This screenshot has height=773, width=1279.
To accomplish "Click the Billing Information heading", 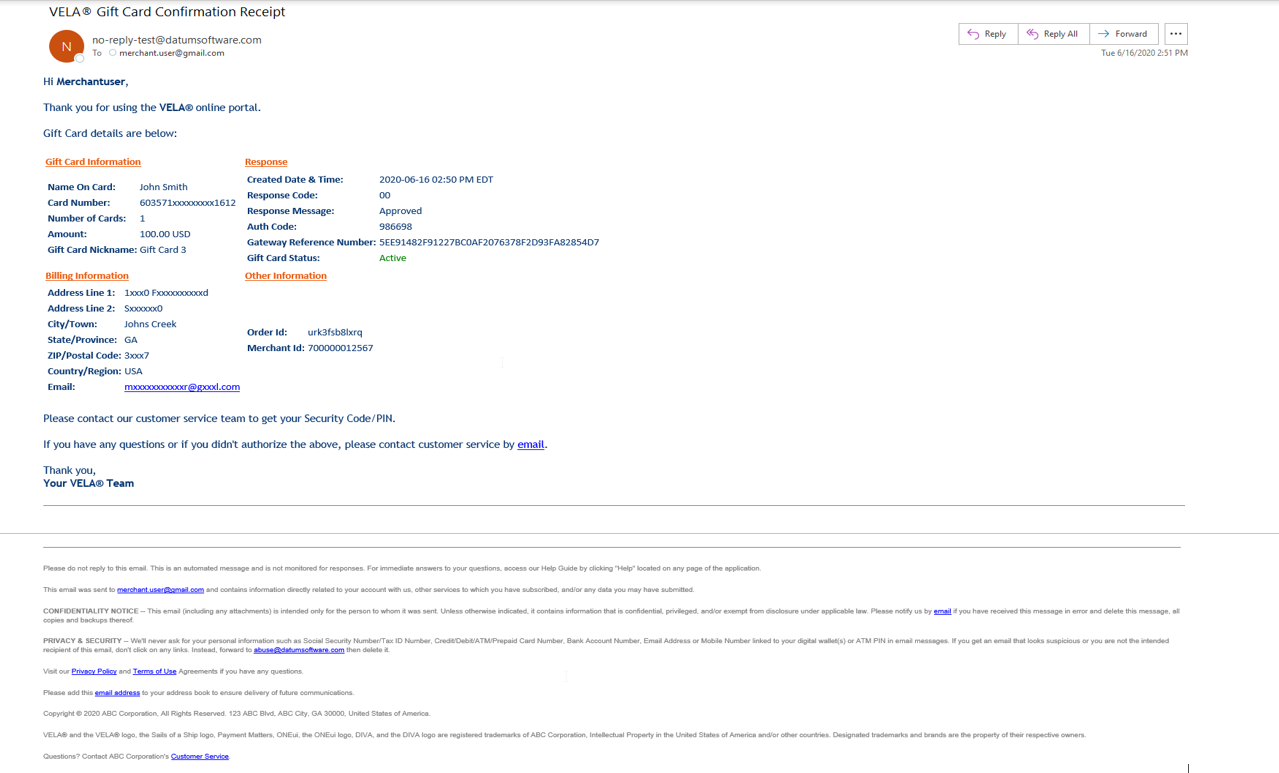I will click(87, 276).
